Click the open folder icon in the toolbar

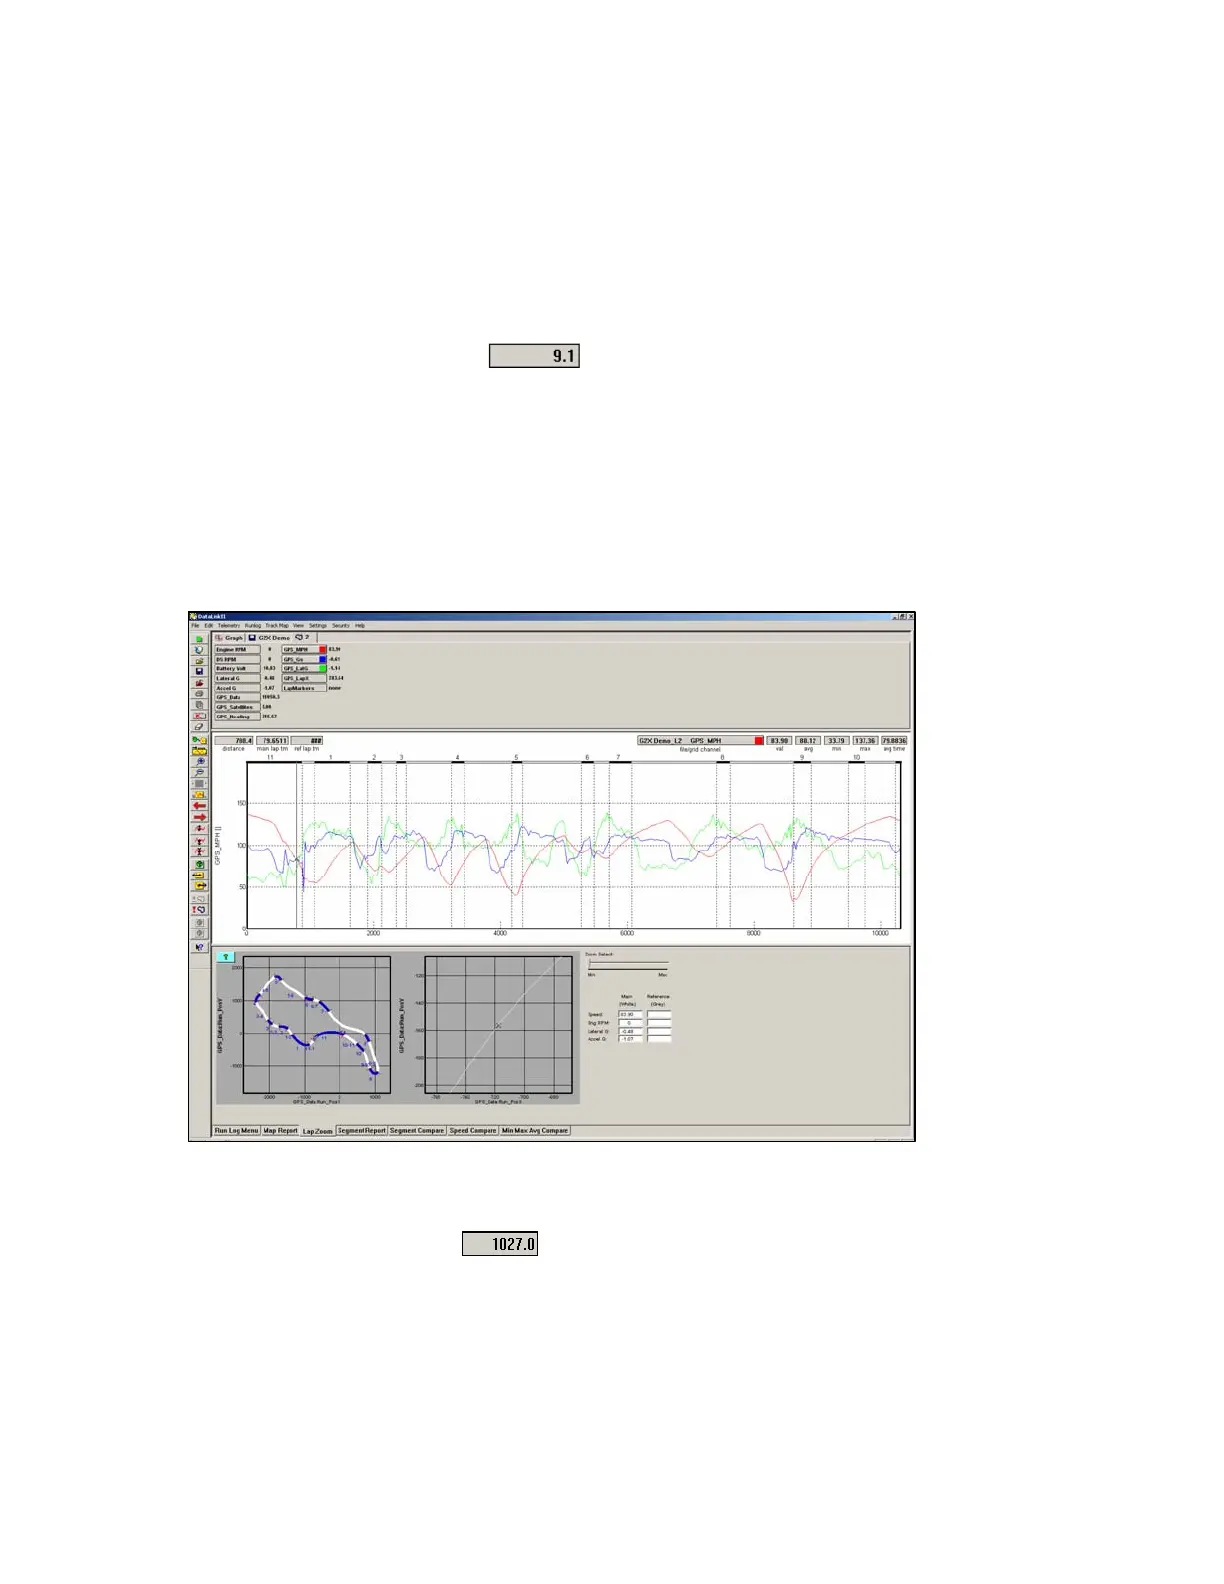coord(199,661)
